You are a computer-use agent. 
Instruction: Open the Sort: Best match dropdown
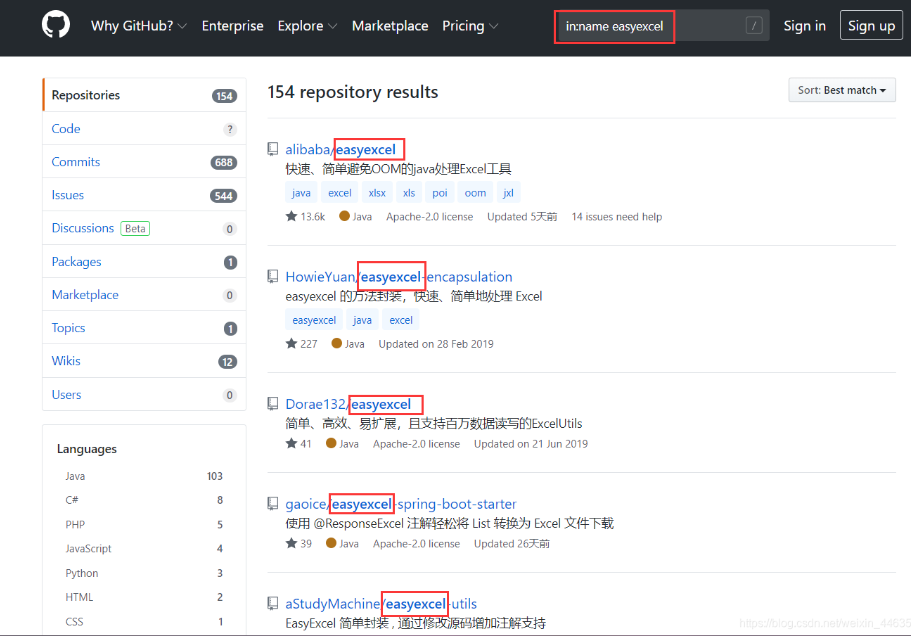(841, 90)
